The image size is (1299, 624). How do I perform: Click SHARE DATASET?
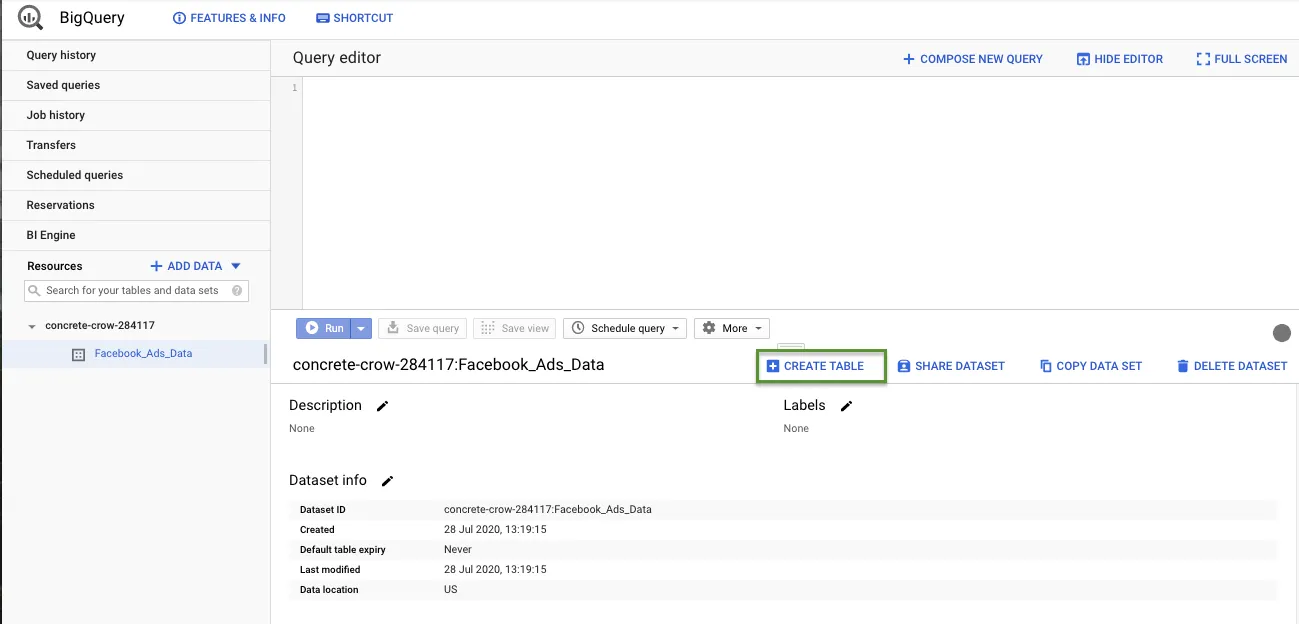950,366
